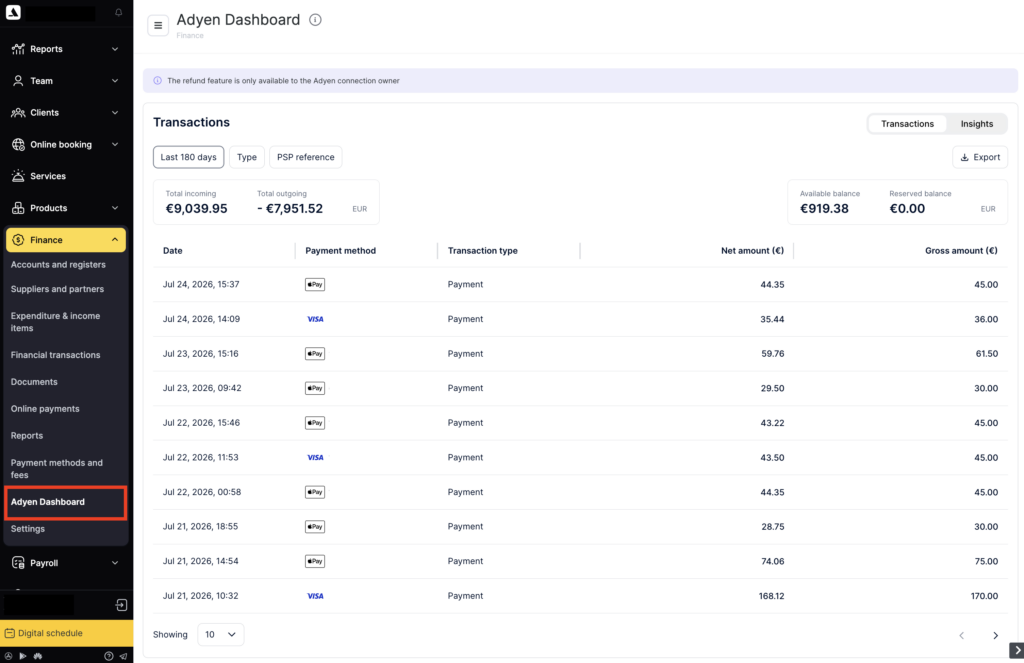
Task: Export the transactions list
Action: (x=980, y=157)
